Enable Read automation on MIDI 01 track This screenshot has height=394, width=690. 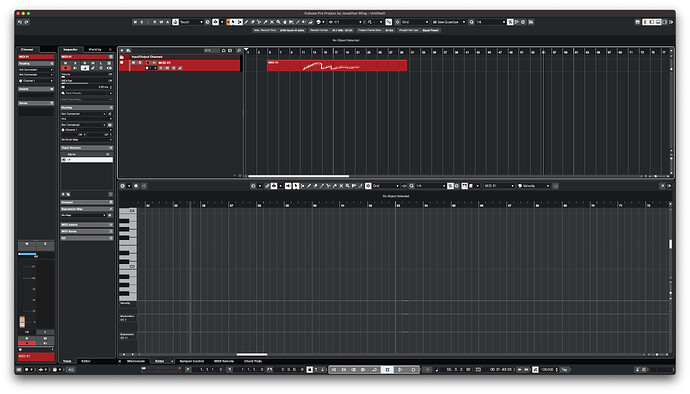(x=161, y=68)
